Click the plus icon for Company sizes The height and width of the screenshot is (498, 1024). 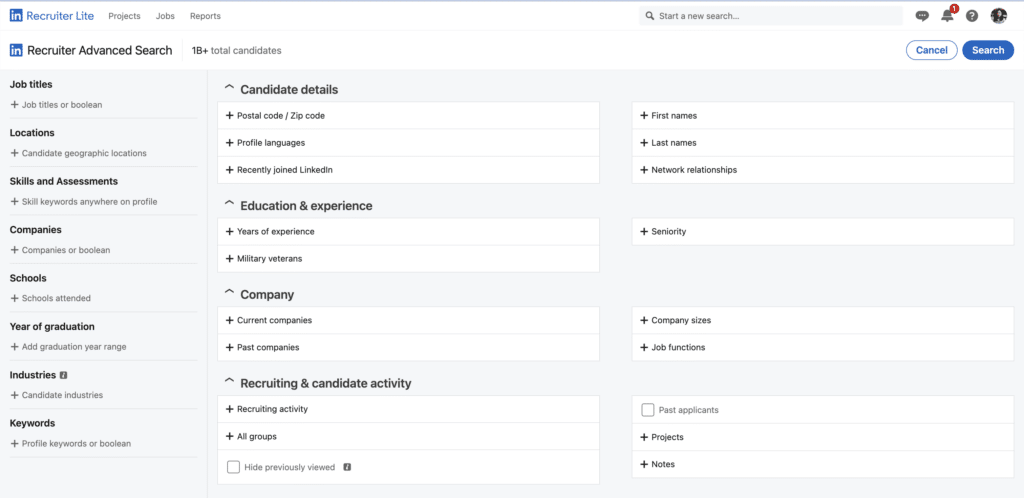(x=644, y=320)
